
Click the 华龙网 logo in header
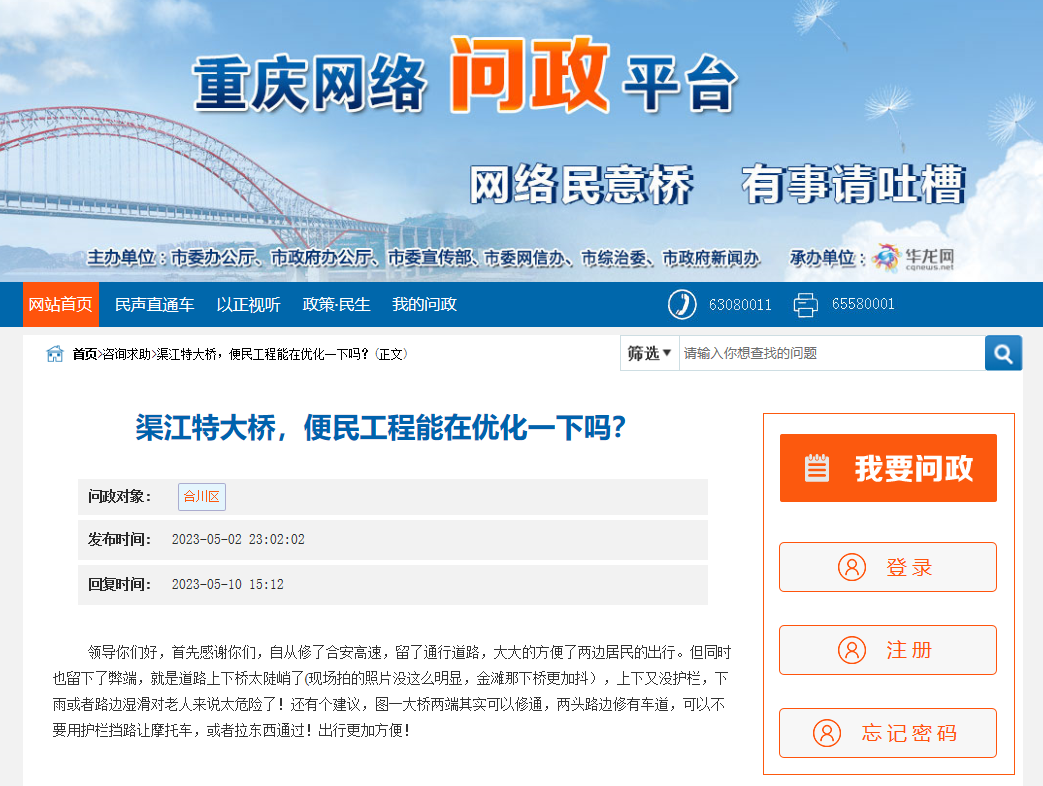pos(914,258)
